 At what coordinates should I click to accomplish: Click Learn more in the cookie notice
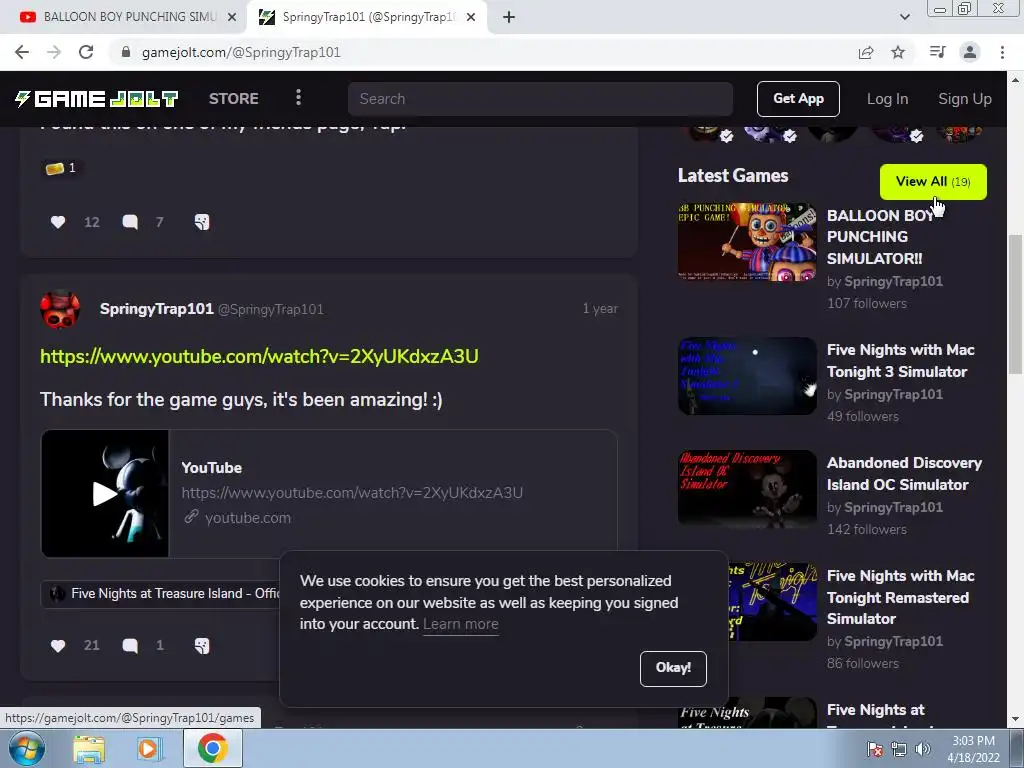pos(460,624)
